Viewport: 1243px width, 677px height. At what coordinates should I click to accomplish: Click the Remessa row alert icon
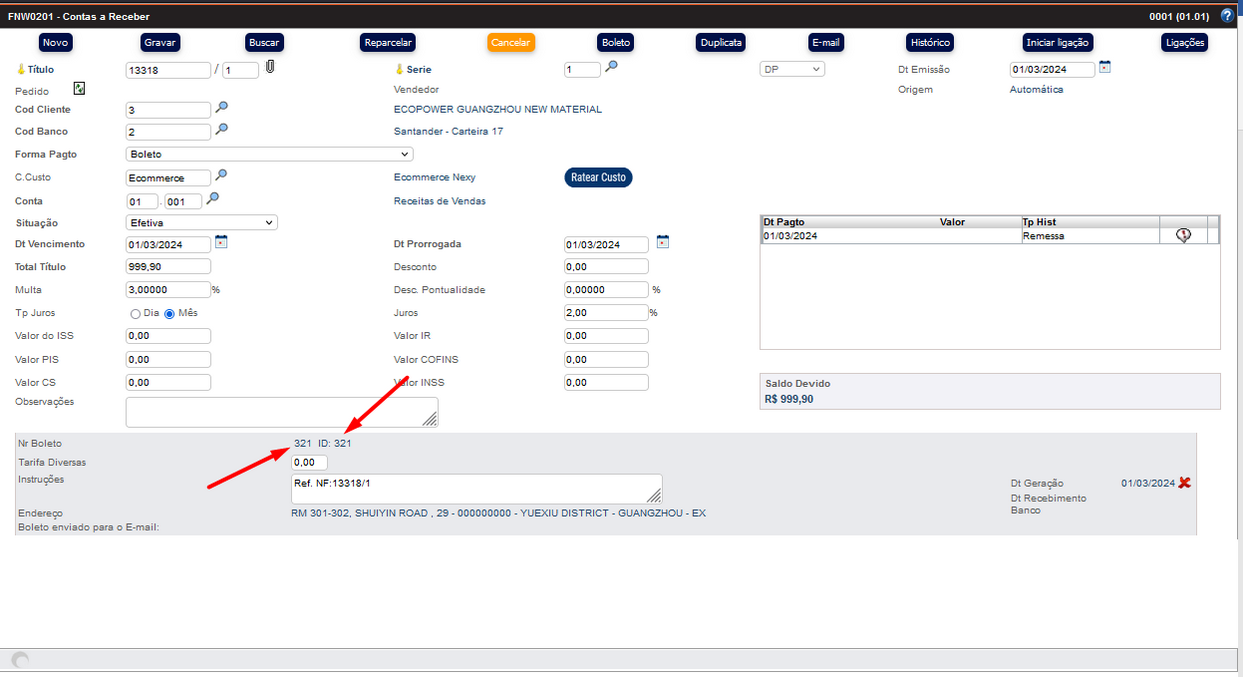[1183, 236]
